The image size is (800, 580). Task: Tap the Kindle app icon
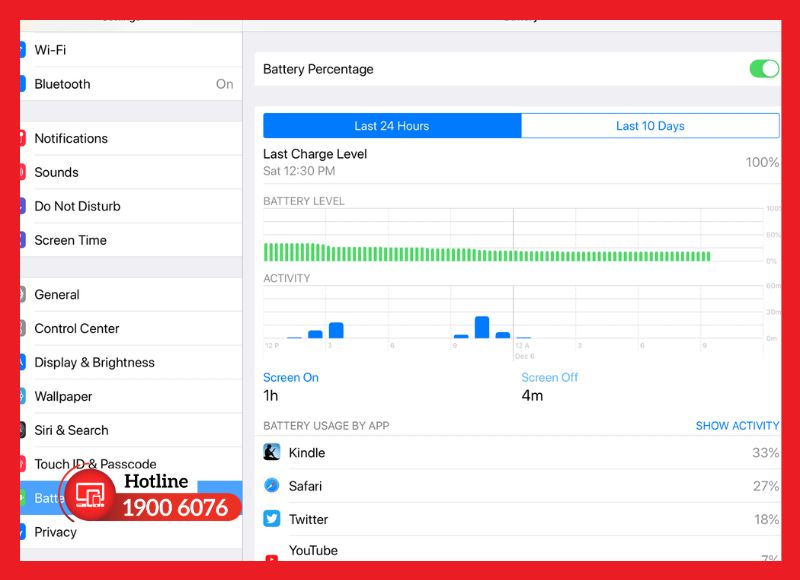click(272, 452)
